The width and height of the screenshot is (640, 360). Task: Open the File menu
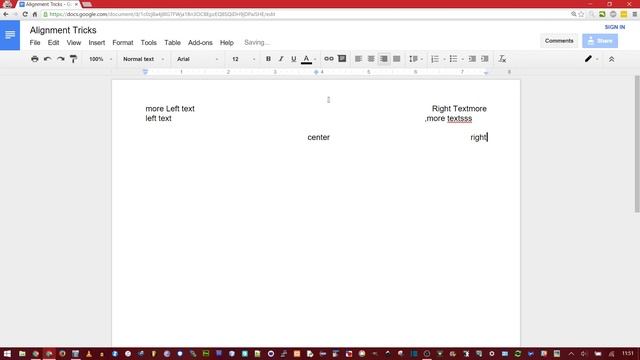(x=35, y=42)
